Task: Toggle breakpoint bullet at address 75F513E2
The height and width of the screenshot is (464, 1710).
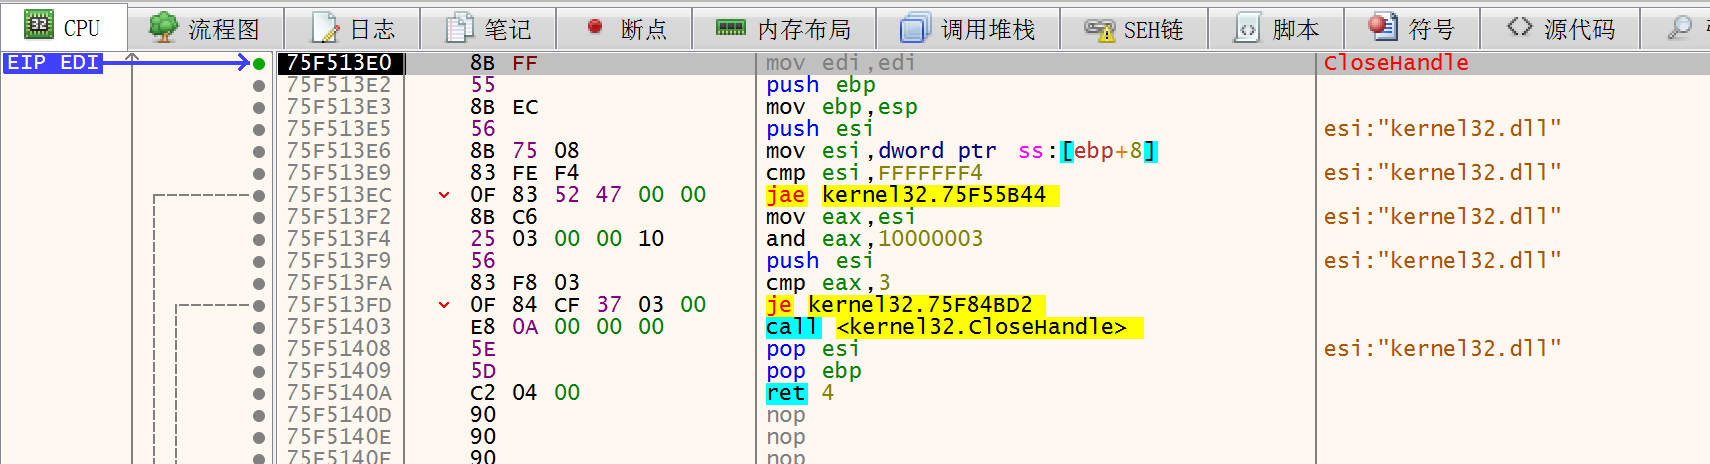Action: click(259, 86)
